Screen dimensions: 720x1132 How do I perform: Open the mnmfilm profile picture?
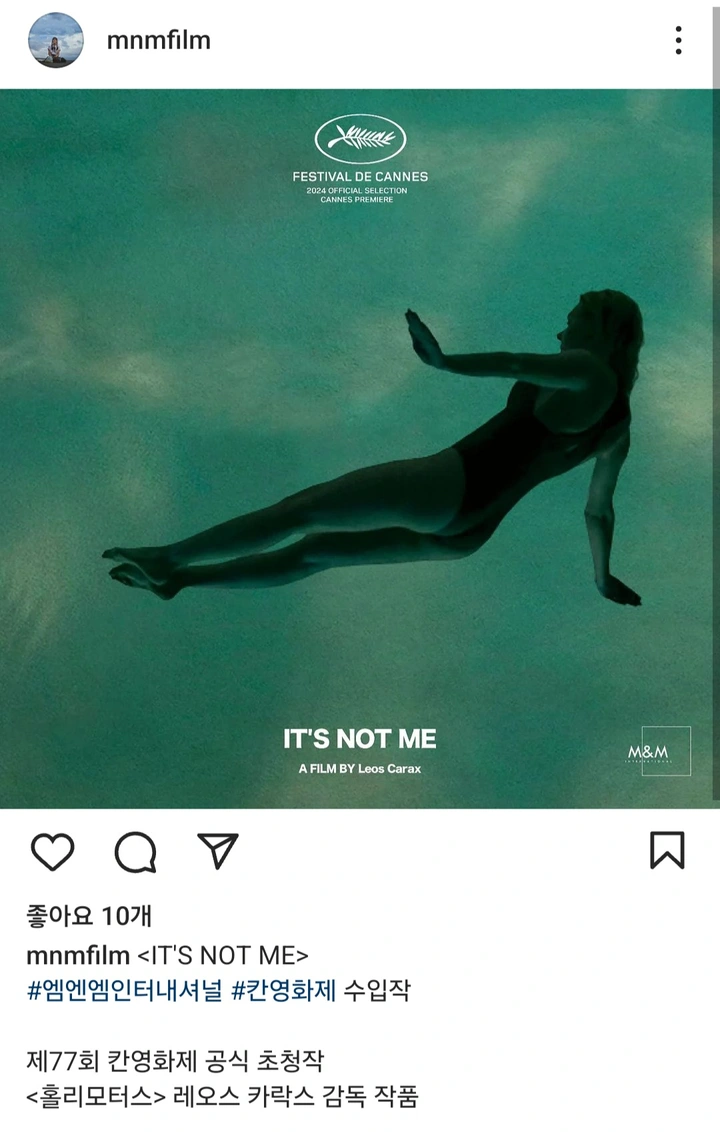click(56, 40)
